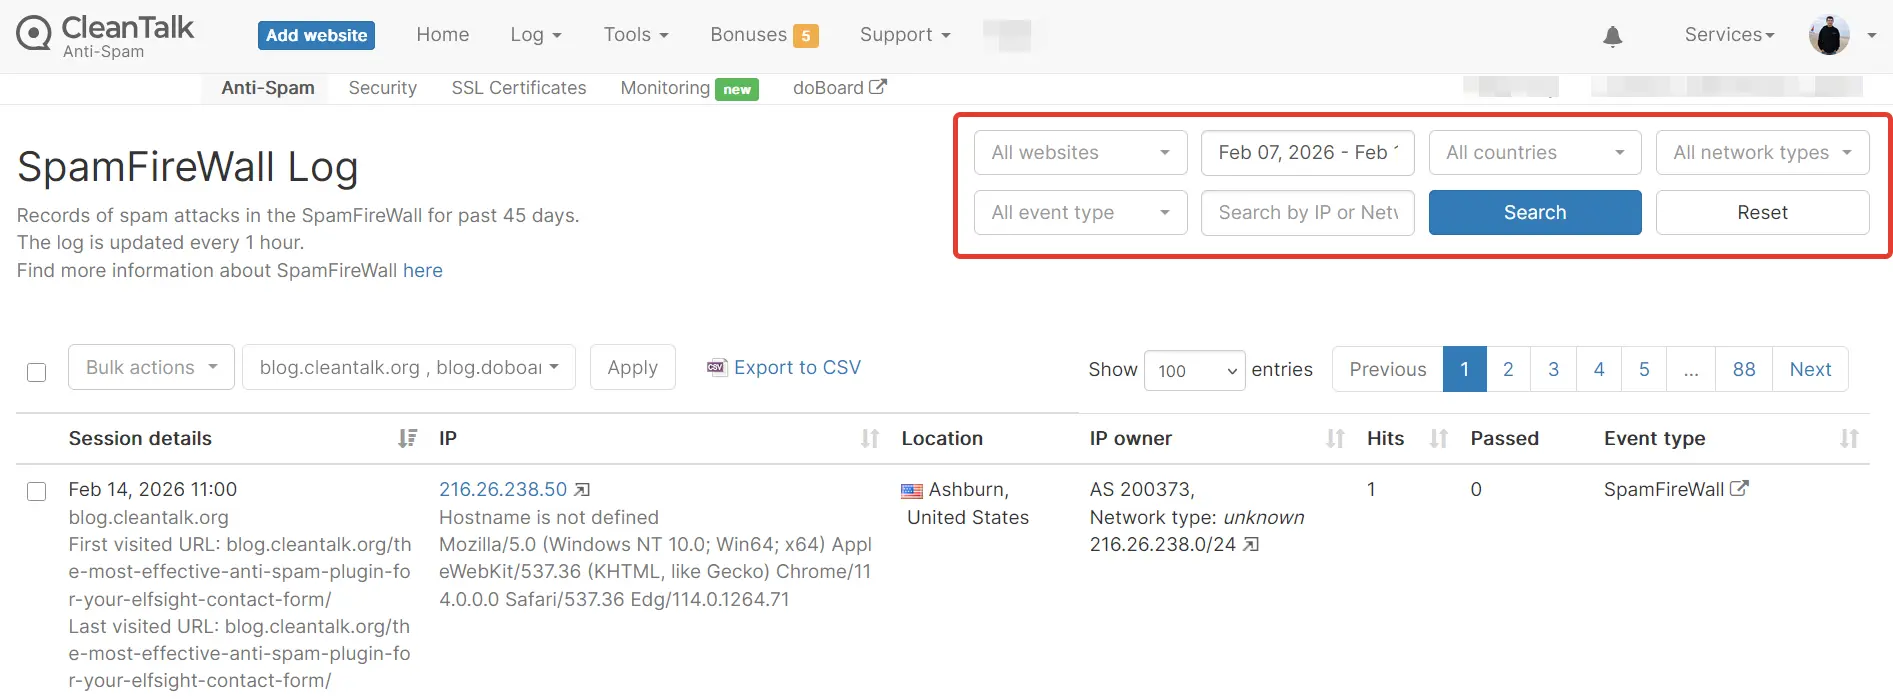Switch to the Security tab

pyautogui.click(x=383, y=88)
